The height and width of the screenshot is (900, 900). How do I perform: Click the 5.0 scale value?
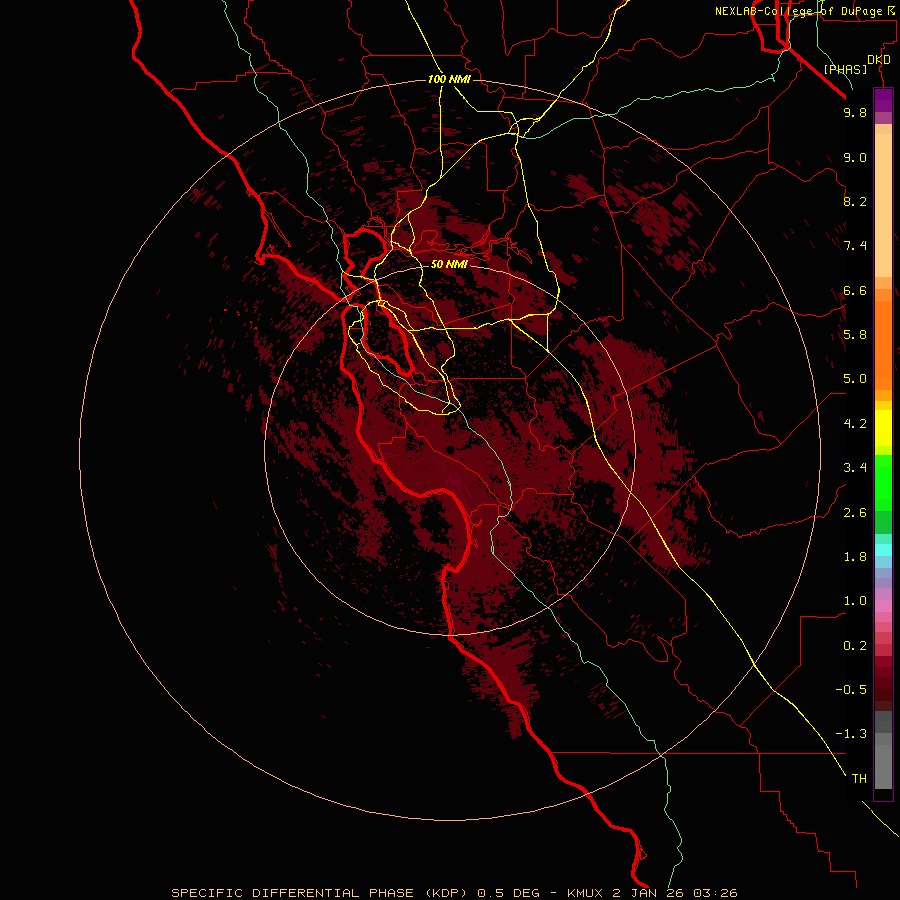pos(855,379)
